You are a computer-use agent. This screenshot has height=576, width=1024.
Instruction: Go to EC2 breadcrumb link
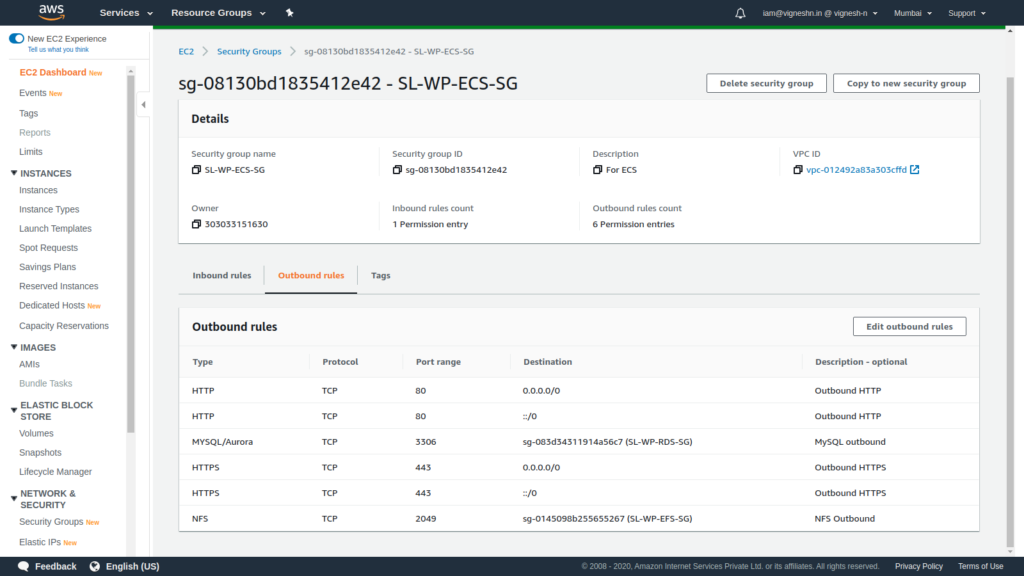[x=186, y=52]
